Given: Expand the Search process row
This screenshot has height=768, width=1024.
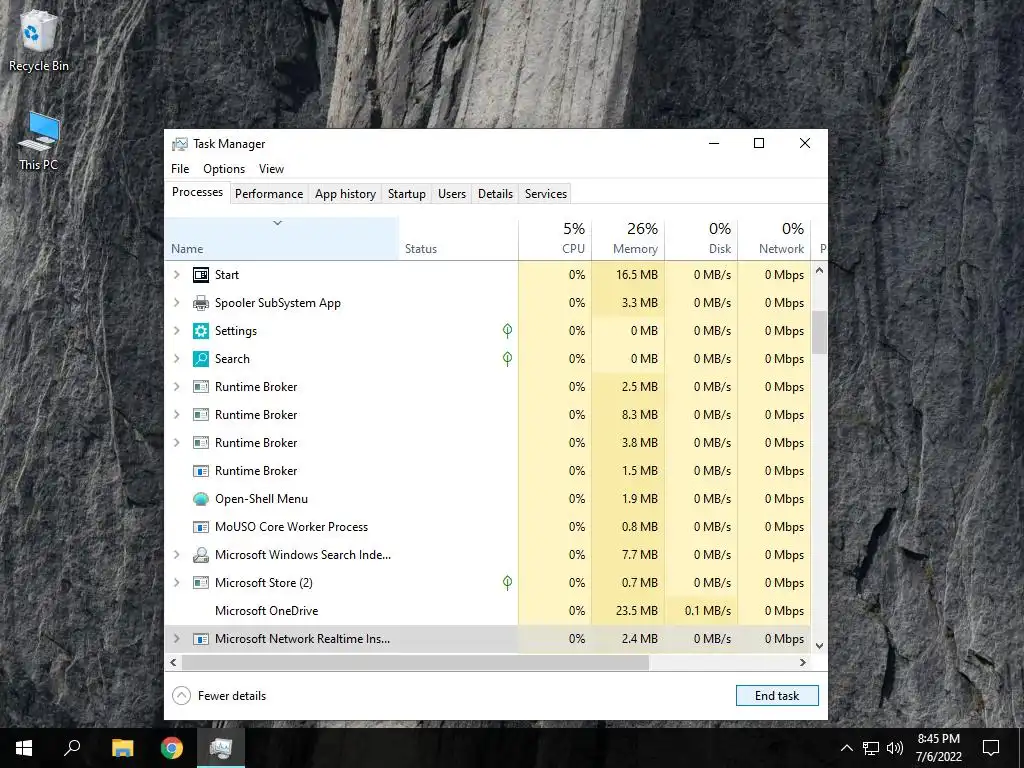Looking at the screenshot, I should 176,359.
